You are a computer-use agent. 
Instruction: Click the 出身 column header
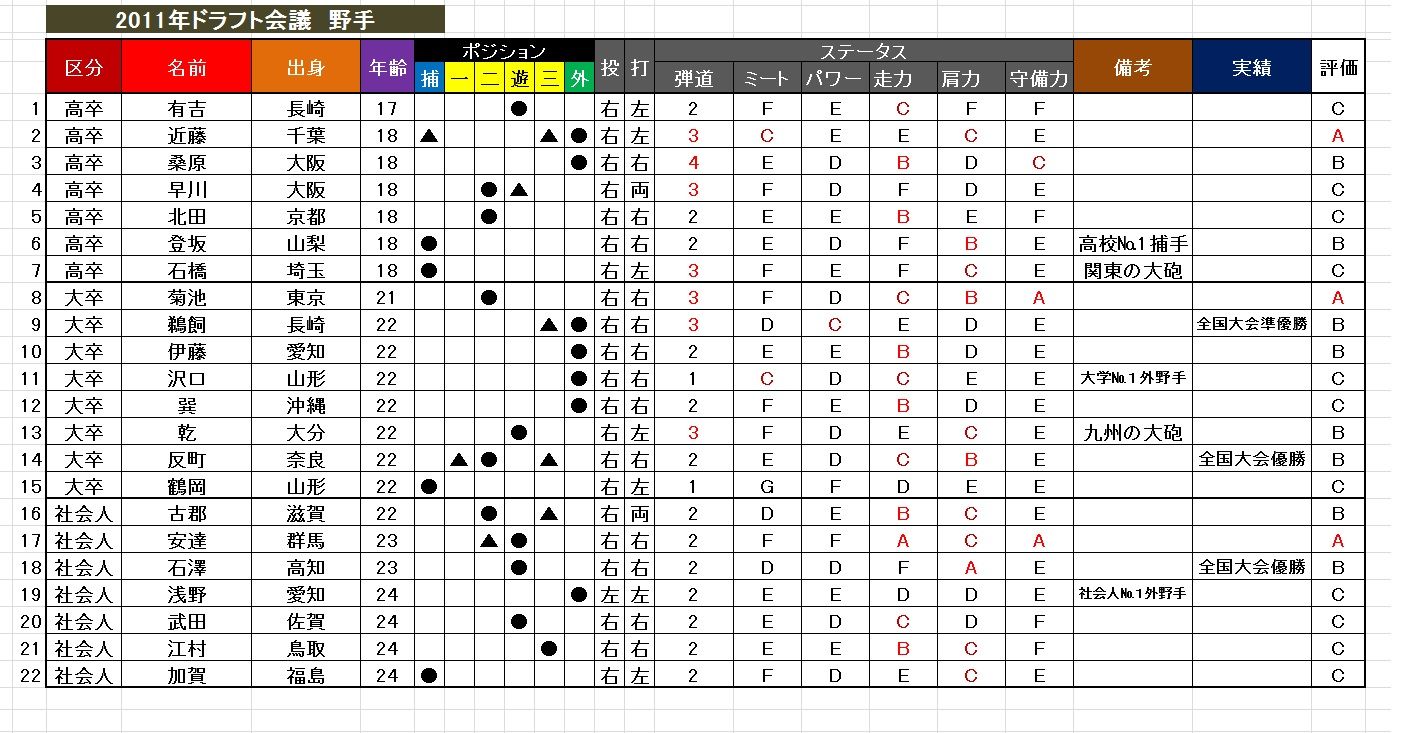click(306, 67)
